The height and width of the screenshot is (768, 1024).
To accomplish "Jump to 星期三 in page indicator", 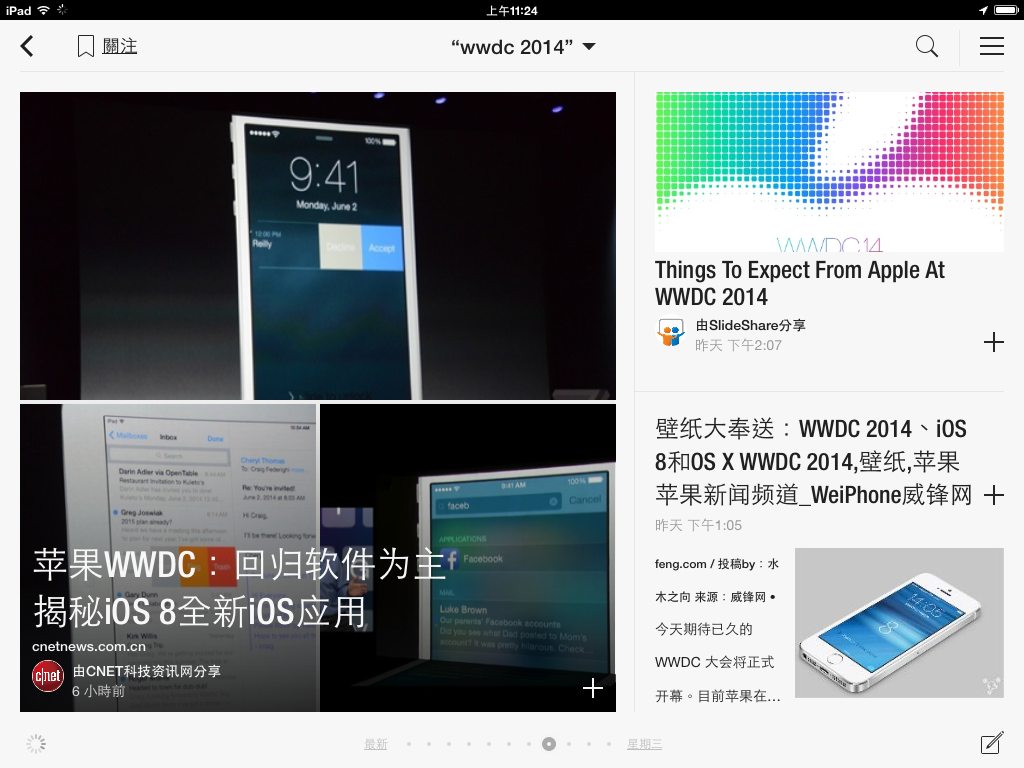I will [x=644, y=744].
